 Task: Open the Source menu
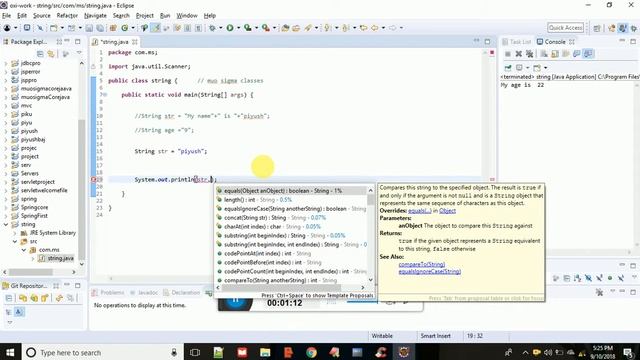[x=42, y=16]
